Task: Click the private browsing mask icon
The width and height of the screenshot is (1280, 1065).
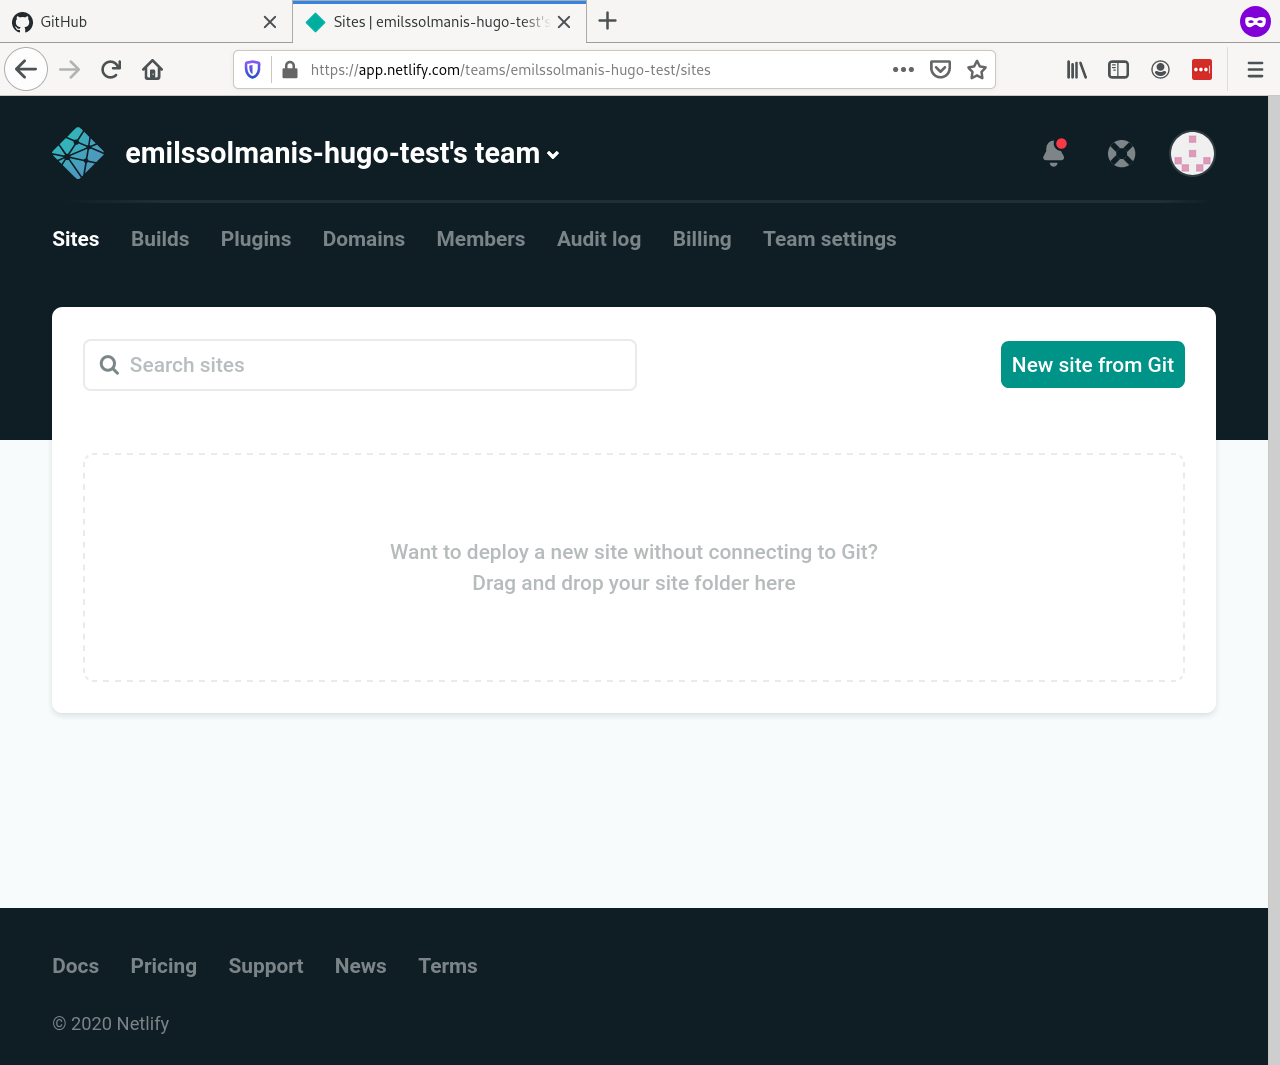Action: pos(1255,21)
